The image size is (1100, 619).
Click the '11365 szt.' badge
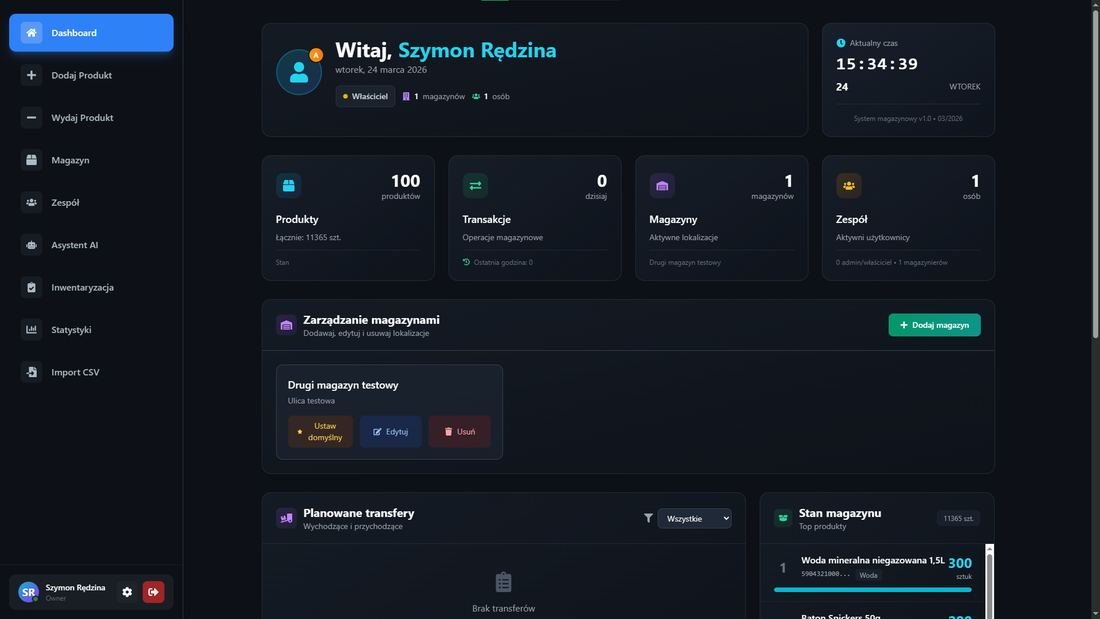click(958, 519)
